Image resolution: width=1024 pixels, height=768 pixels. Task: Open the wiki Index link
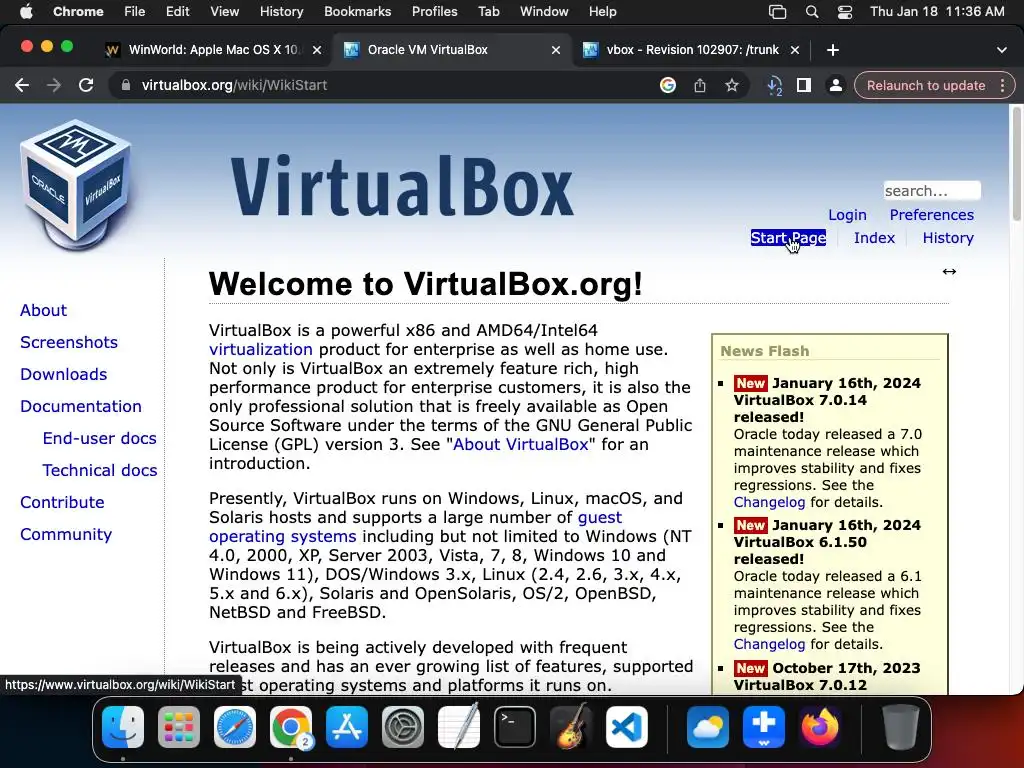pyautogui.click(x=874, y=238)
